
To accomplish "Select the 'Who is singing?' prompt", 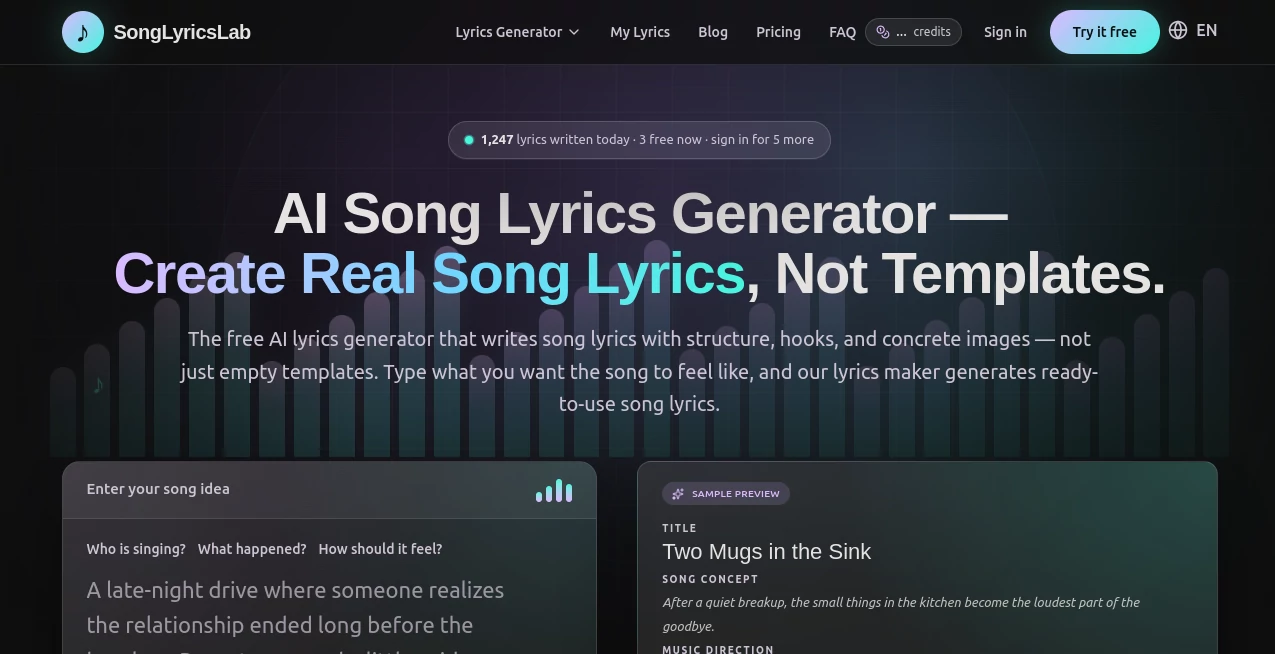I will coord(136,549).
